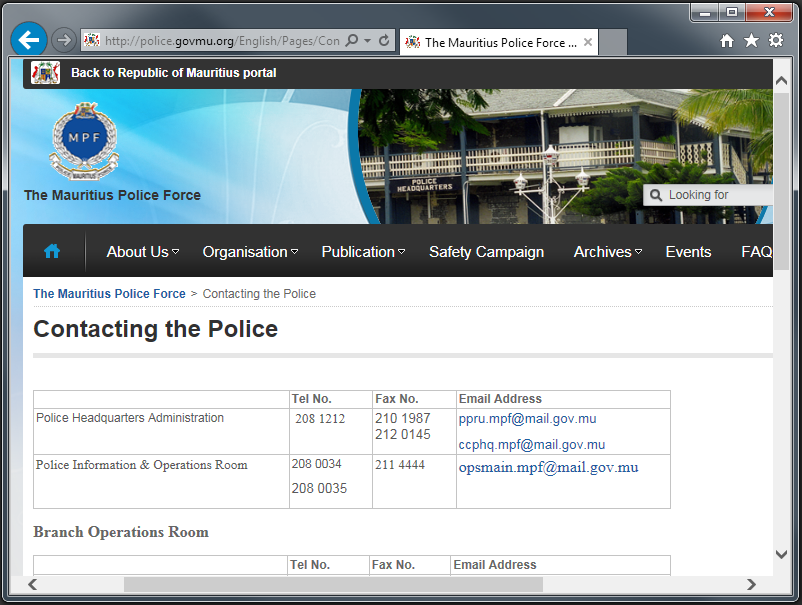Go to site home via house icon
This screenshot has height=605, width=802.
(x=52, y=251)
